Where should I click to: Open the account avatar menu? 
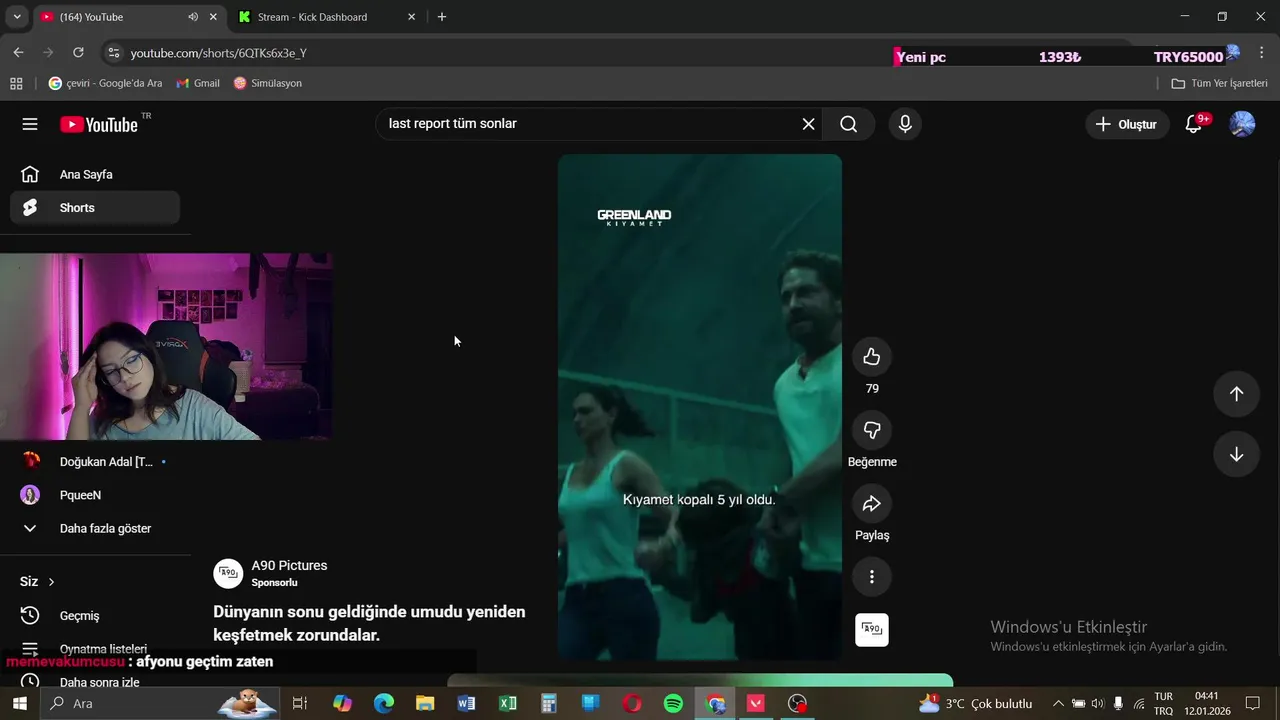[x=1242, y=124]
